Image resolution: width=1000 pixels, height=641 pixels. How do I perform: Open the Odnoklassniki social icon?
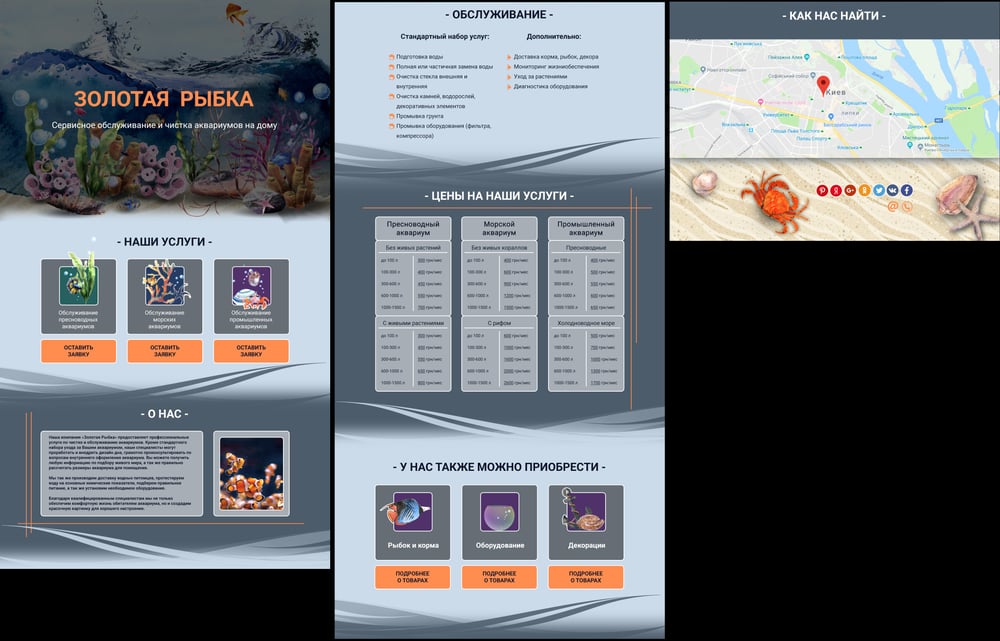point(864,190)
